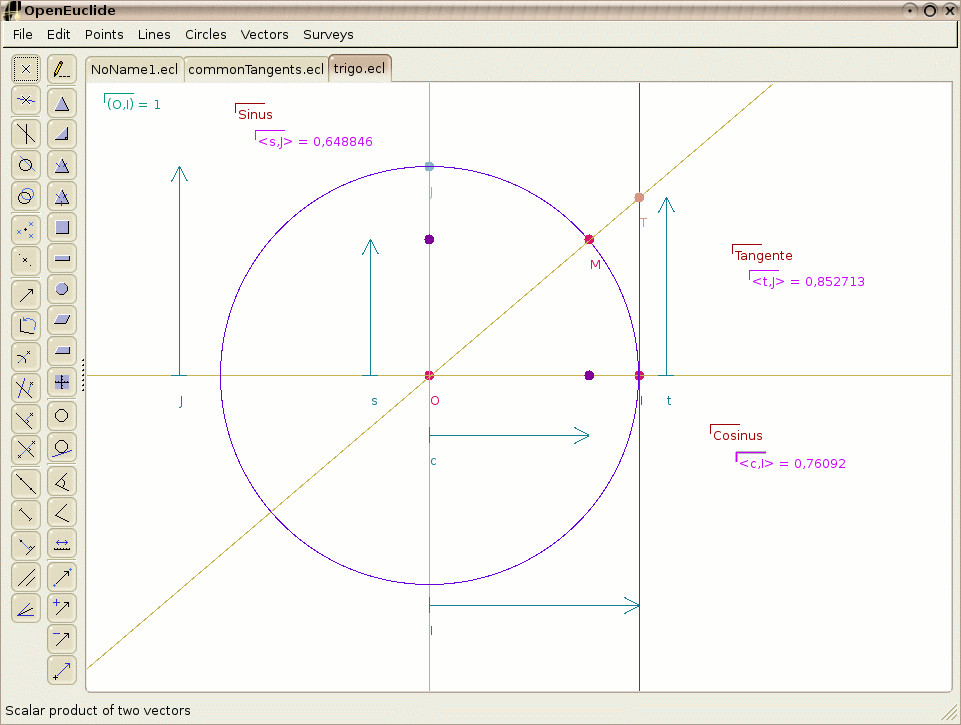
Task: Select the grid cross square tool
Action: (x=62, y=382)
